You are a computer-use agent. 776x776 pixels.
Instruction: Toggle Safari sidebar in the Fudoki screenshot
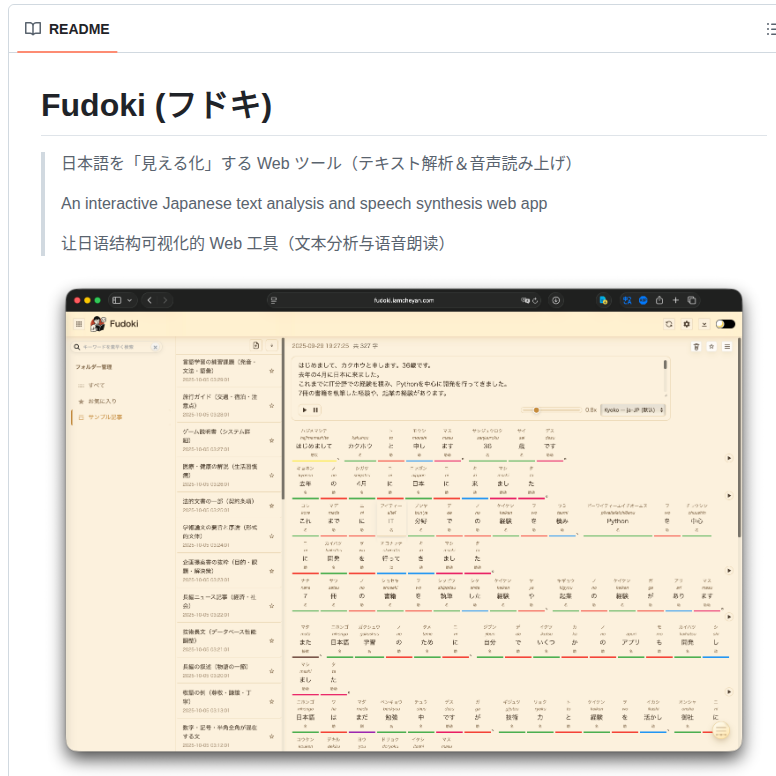(x=117, y=300)
